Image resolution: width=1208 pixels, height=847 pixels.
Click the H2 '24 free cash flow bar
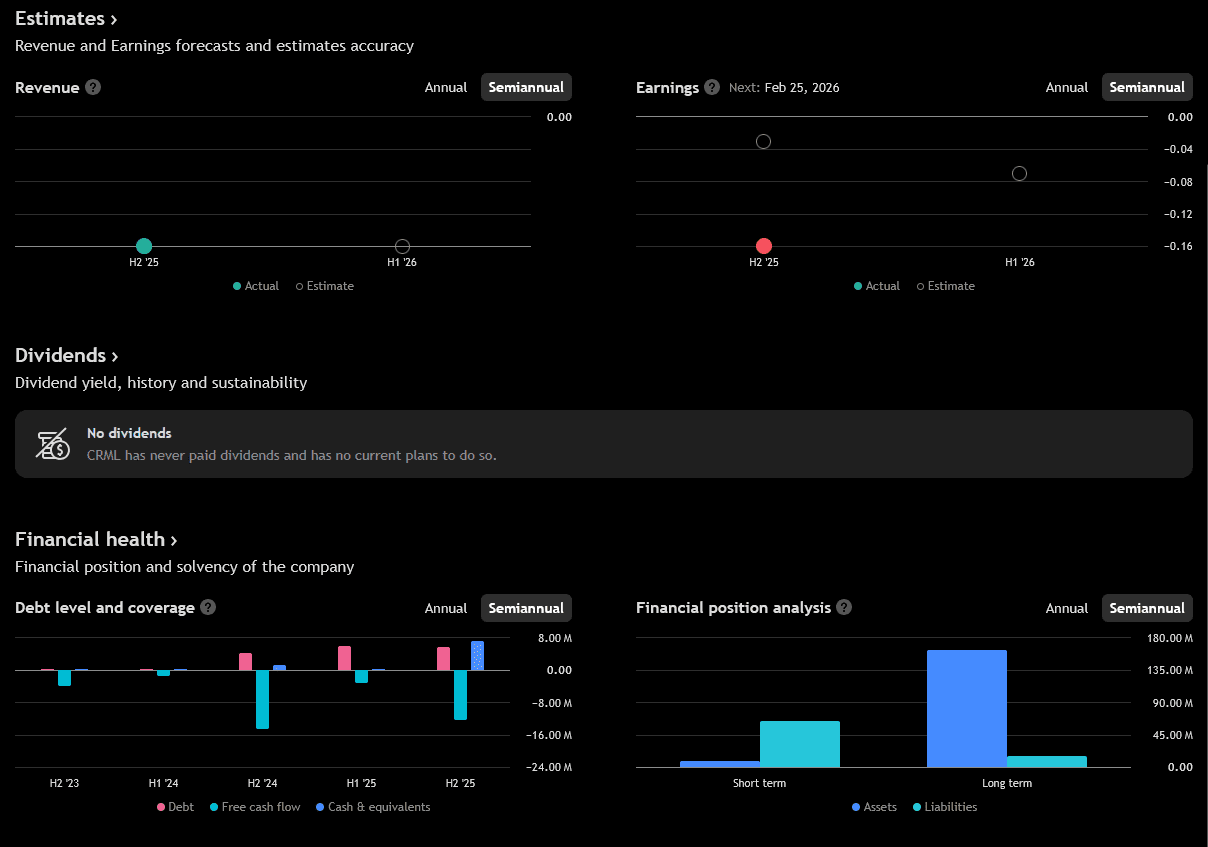[x=262, y=699]
